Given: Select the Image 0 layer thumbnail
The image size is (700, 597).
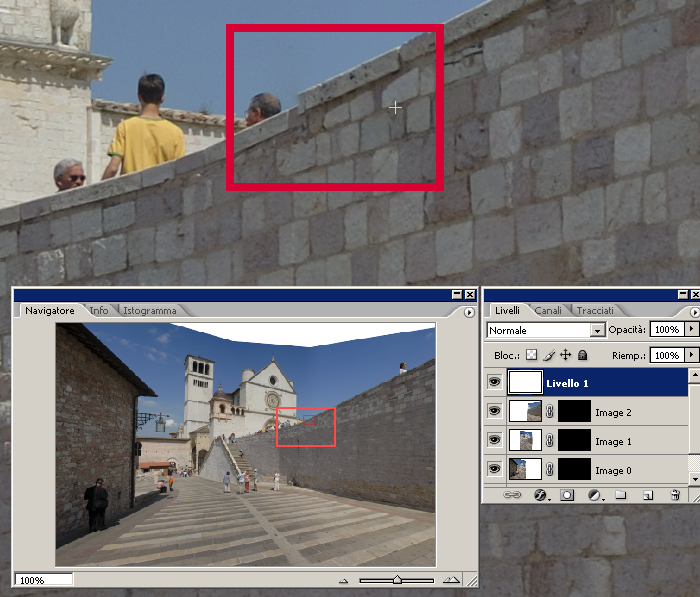Looking at the screenshot, I should click(525, 469).
